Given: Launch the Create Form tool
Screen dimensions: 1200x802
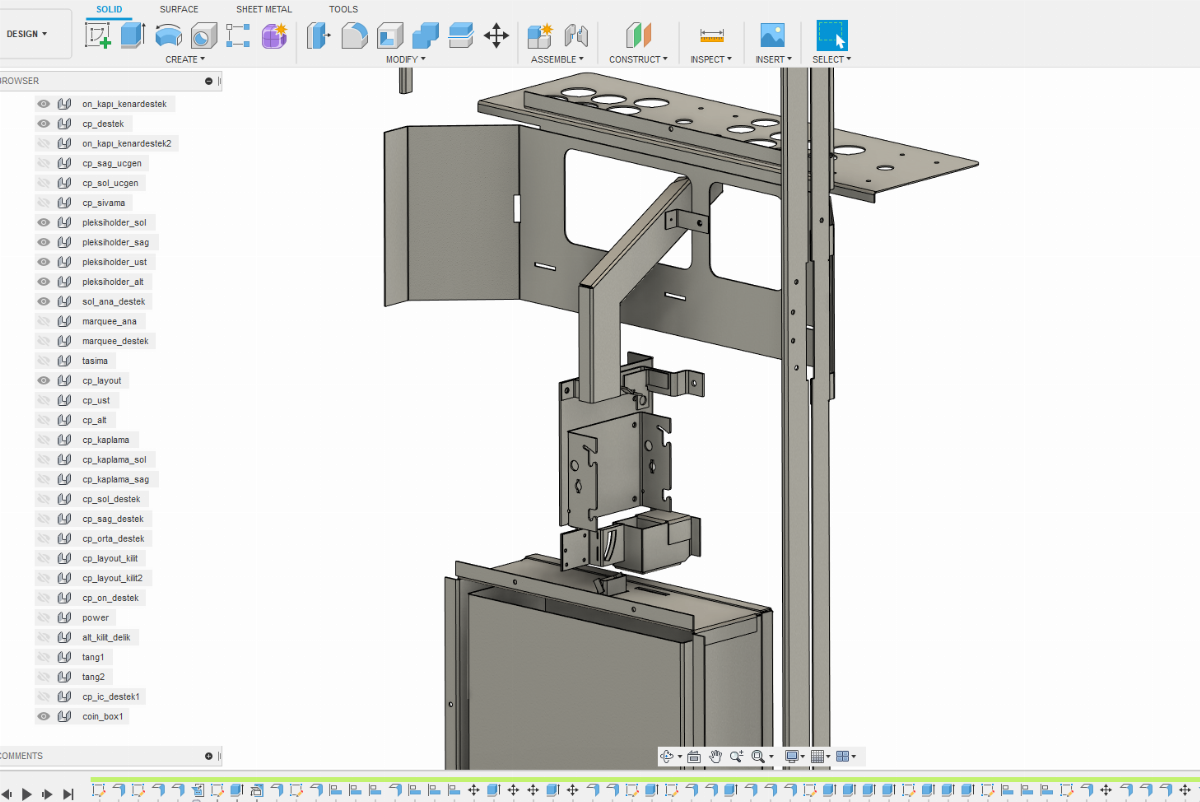Looking at the screenshot, I should [x=274, y=36].
